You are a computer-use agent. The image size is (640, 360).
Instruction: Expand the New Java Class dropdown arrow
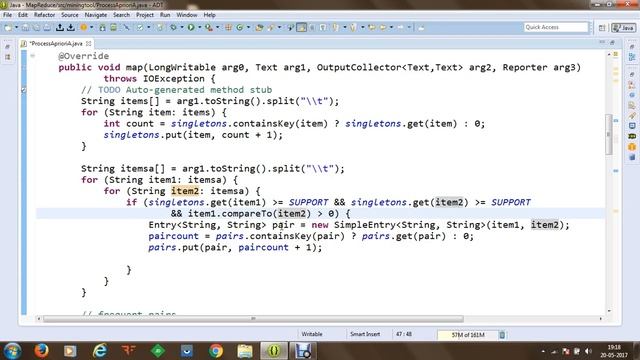(x=248, y=27)
